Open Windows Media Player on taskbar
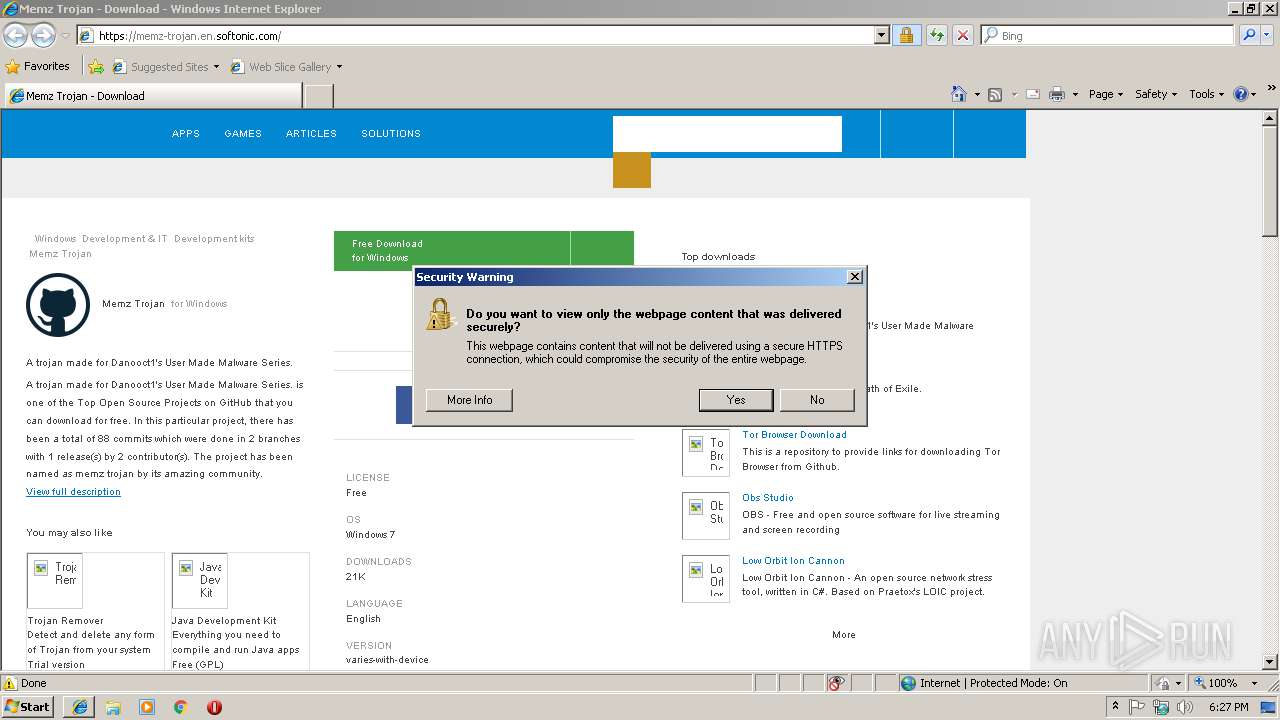The image size is (1280, 720). (147, 707)
